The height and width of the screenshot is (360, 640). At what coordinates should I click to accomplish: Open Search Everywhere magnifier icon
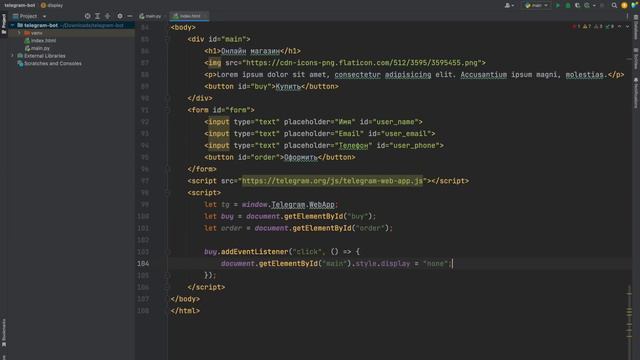tap(614, 5)
